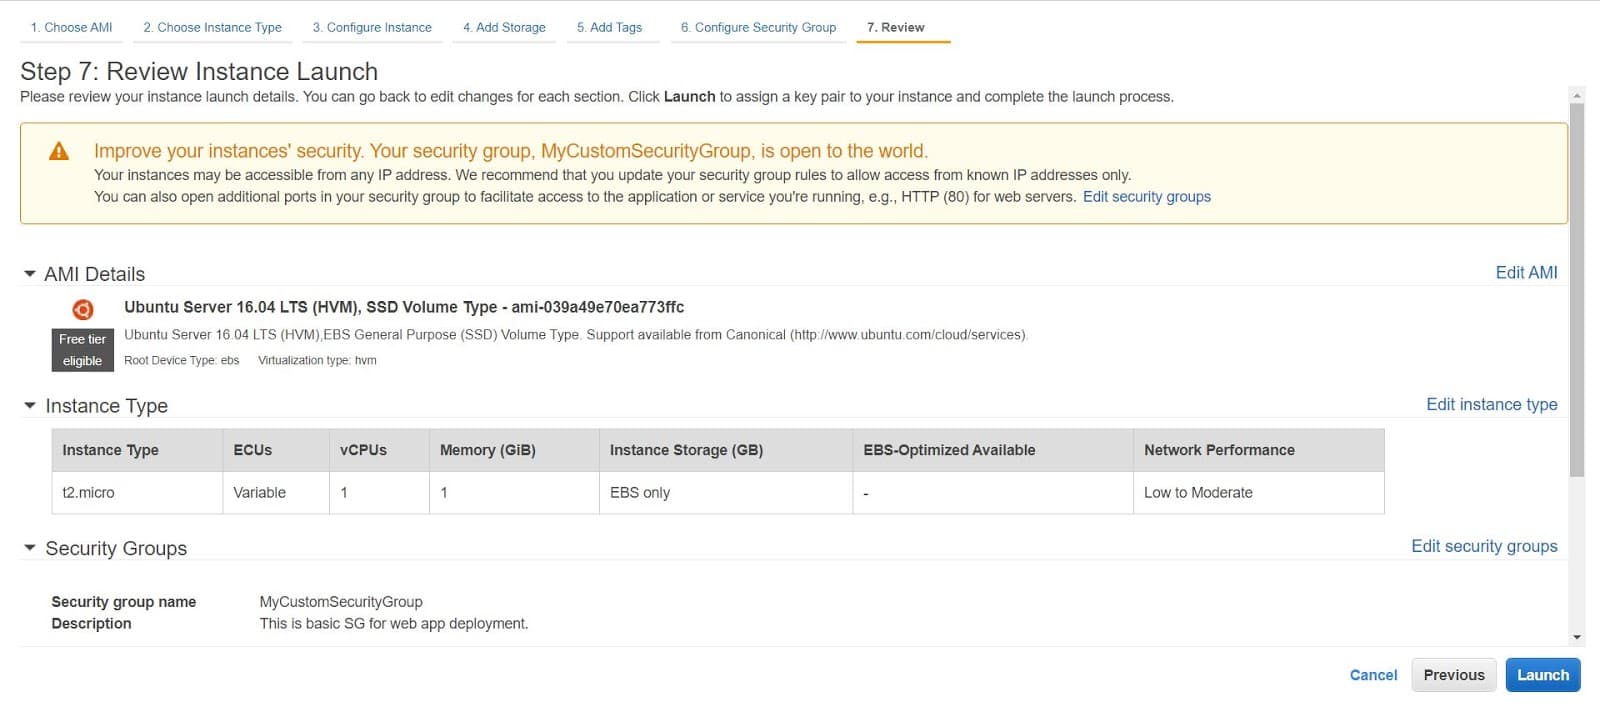Go to the Choose AMI step tab
Viewport: 1600px width, 707px height.
tap(71, 27)
